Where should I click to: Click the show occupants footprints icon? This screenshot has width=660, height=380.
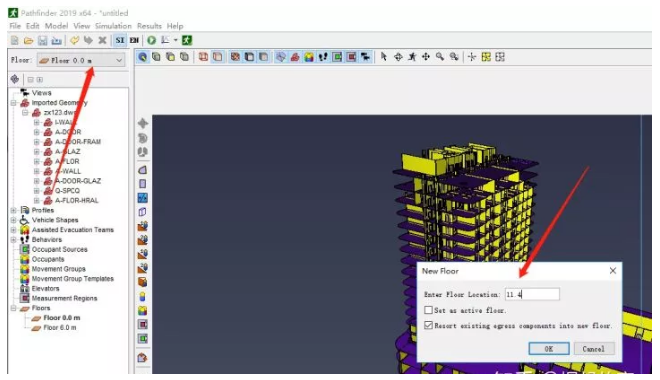pos(323,56)
